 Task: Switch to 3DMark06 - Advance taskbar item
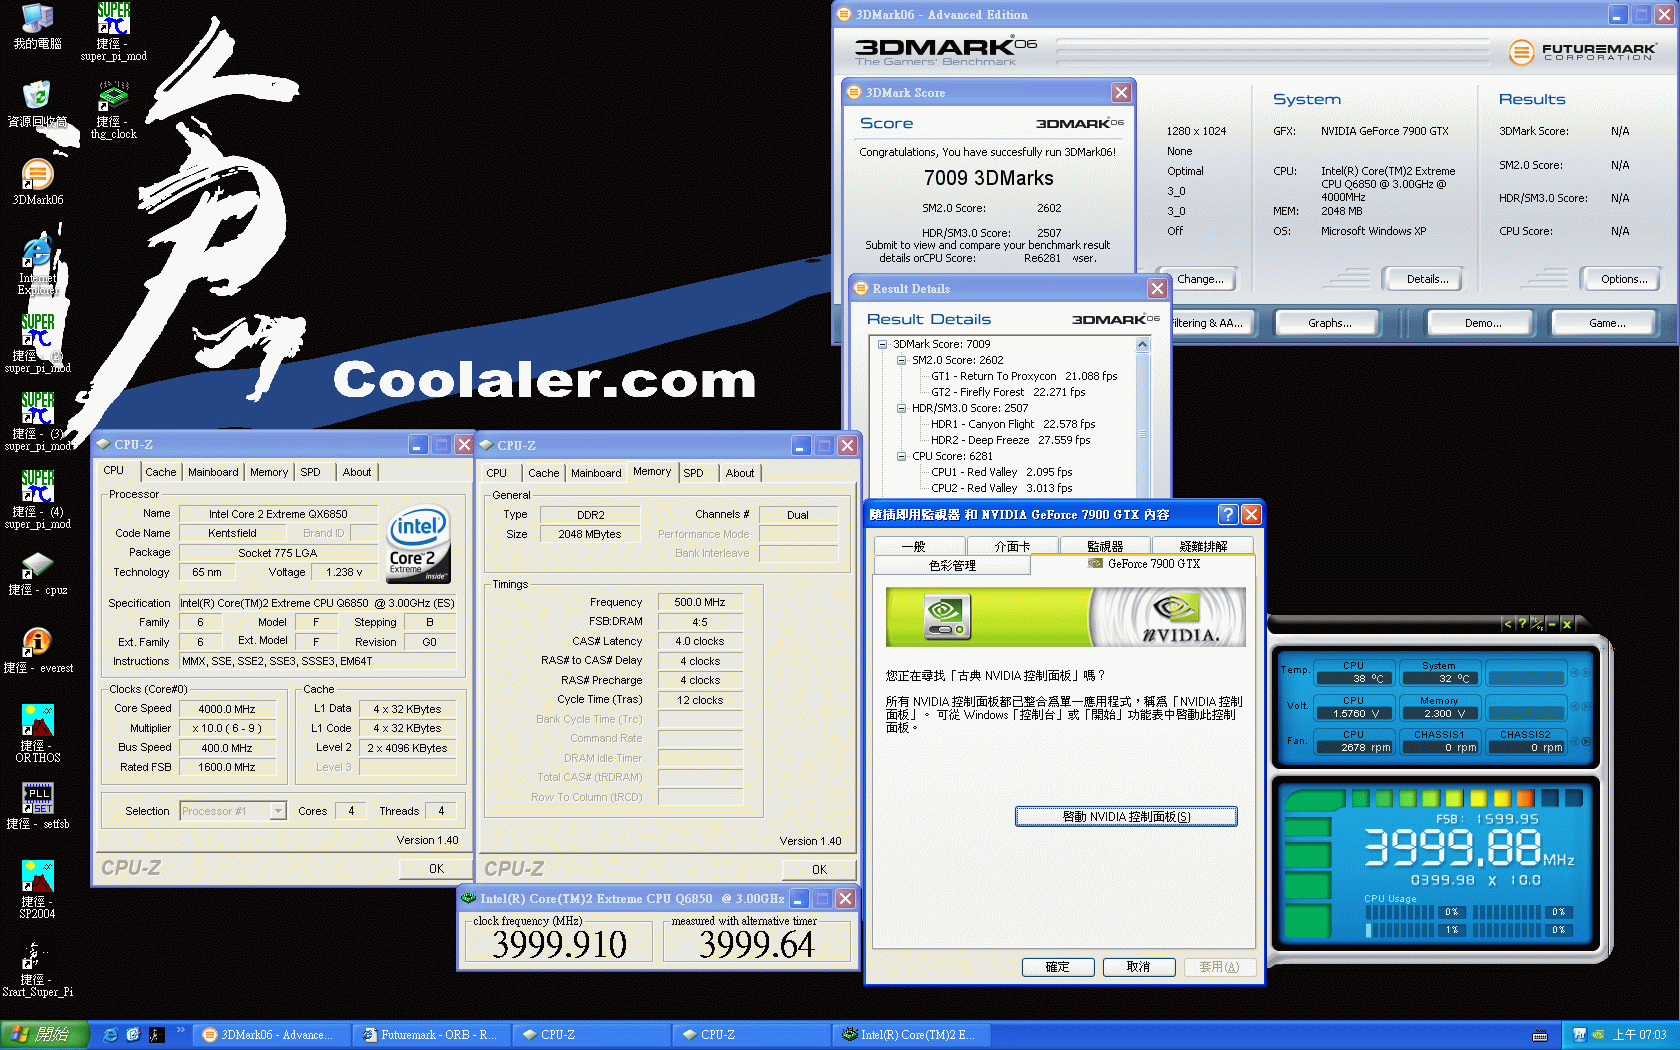(270, 1035)
